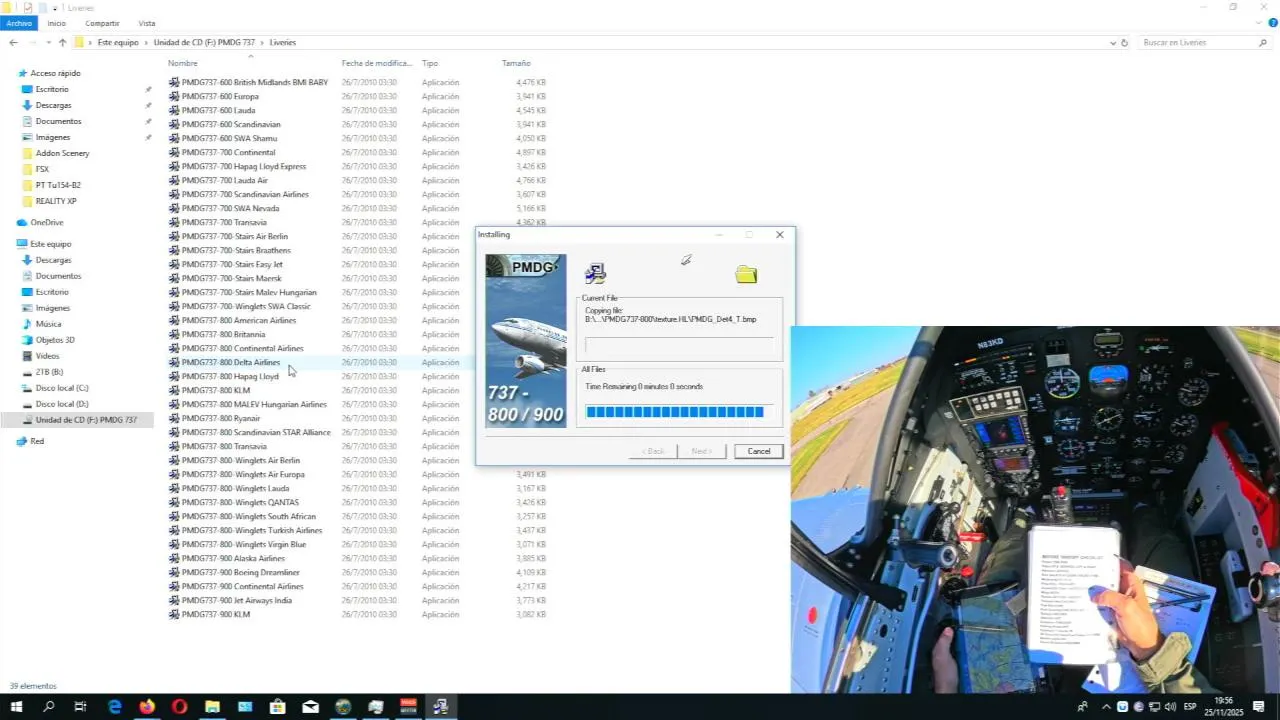Viewport: 1280px width, 720px height.
Task: Open the Archivo ribbon tab
Action: point(19,23)
